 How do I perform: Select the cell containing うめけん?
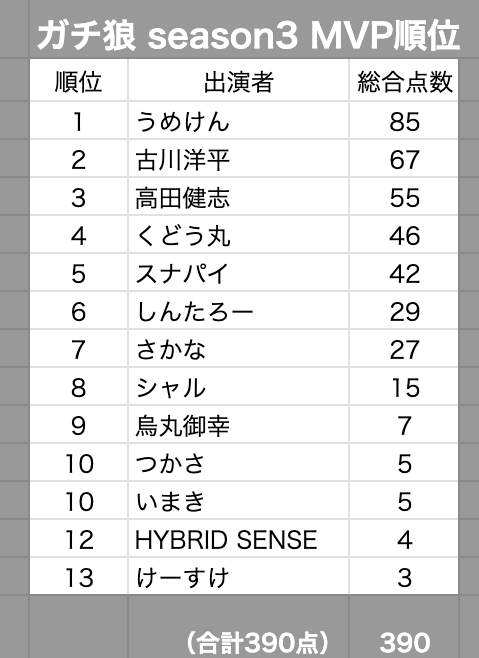(238, 121)
